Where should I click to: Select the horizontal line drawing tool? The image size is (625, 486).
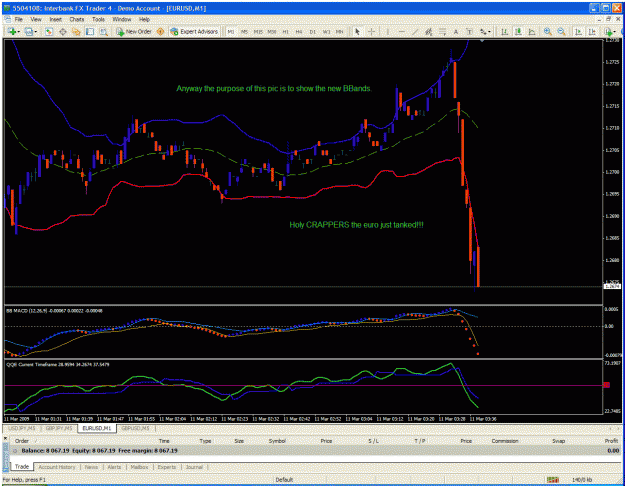[x=401, y=31]
